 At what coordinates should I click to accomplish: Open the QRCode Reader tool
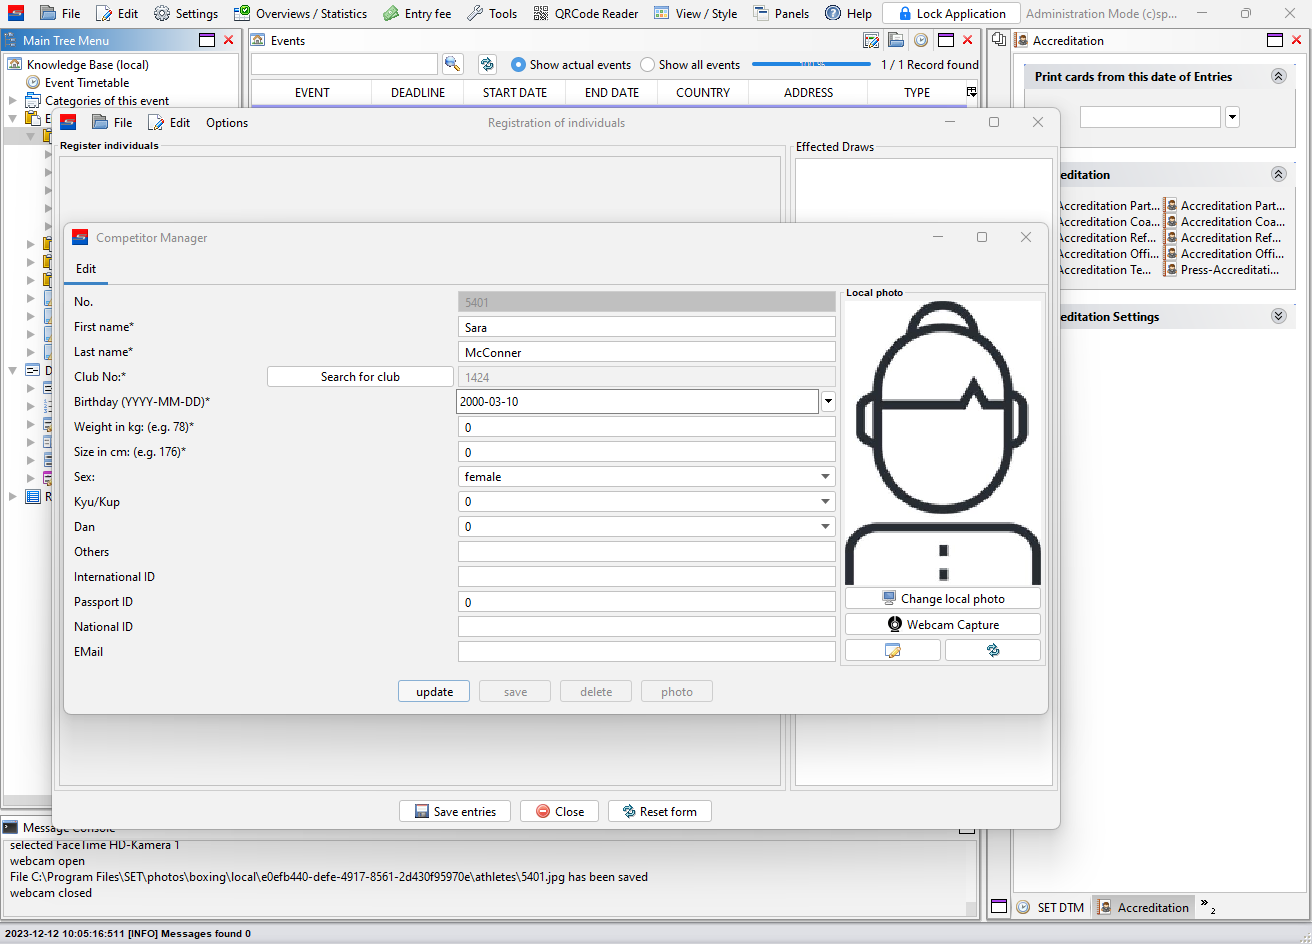pos(585,13)
